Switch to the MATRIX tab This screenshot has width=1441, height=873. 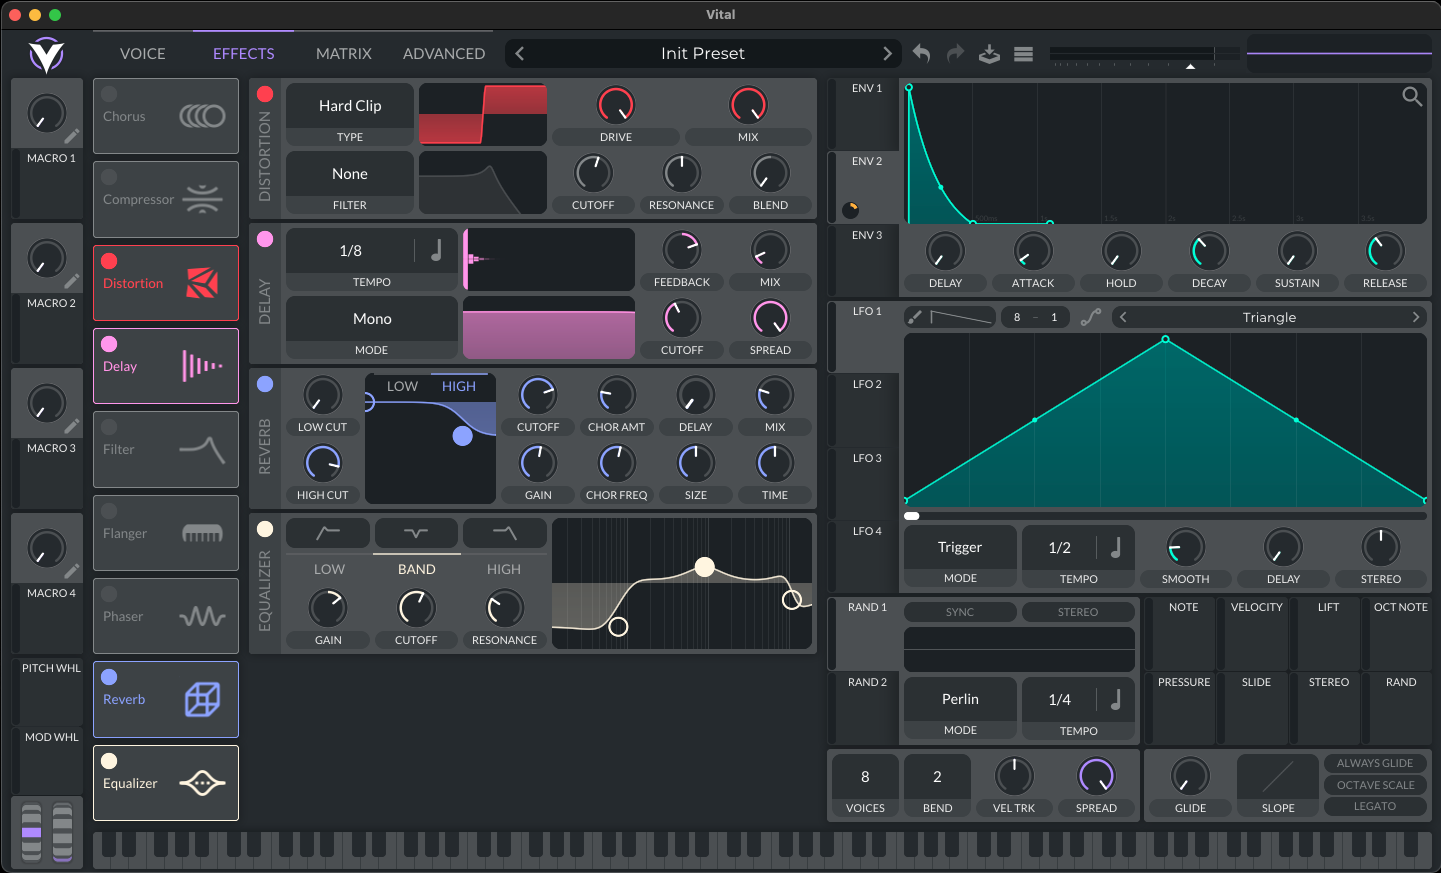coord(344,54)
